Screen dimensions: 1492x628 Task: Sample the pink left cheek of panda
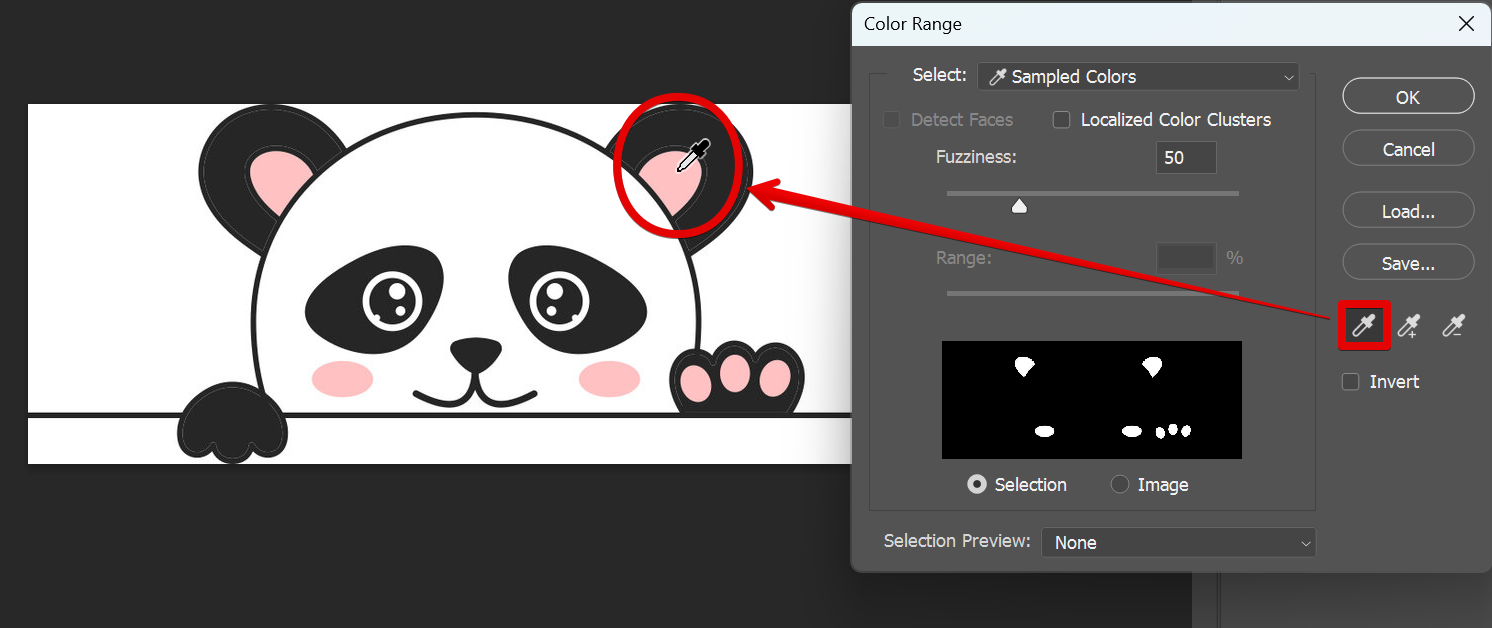[x=342, y=379]
